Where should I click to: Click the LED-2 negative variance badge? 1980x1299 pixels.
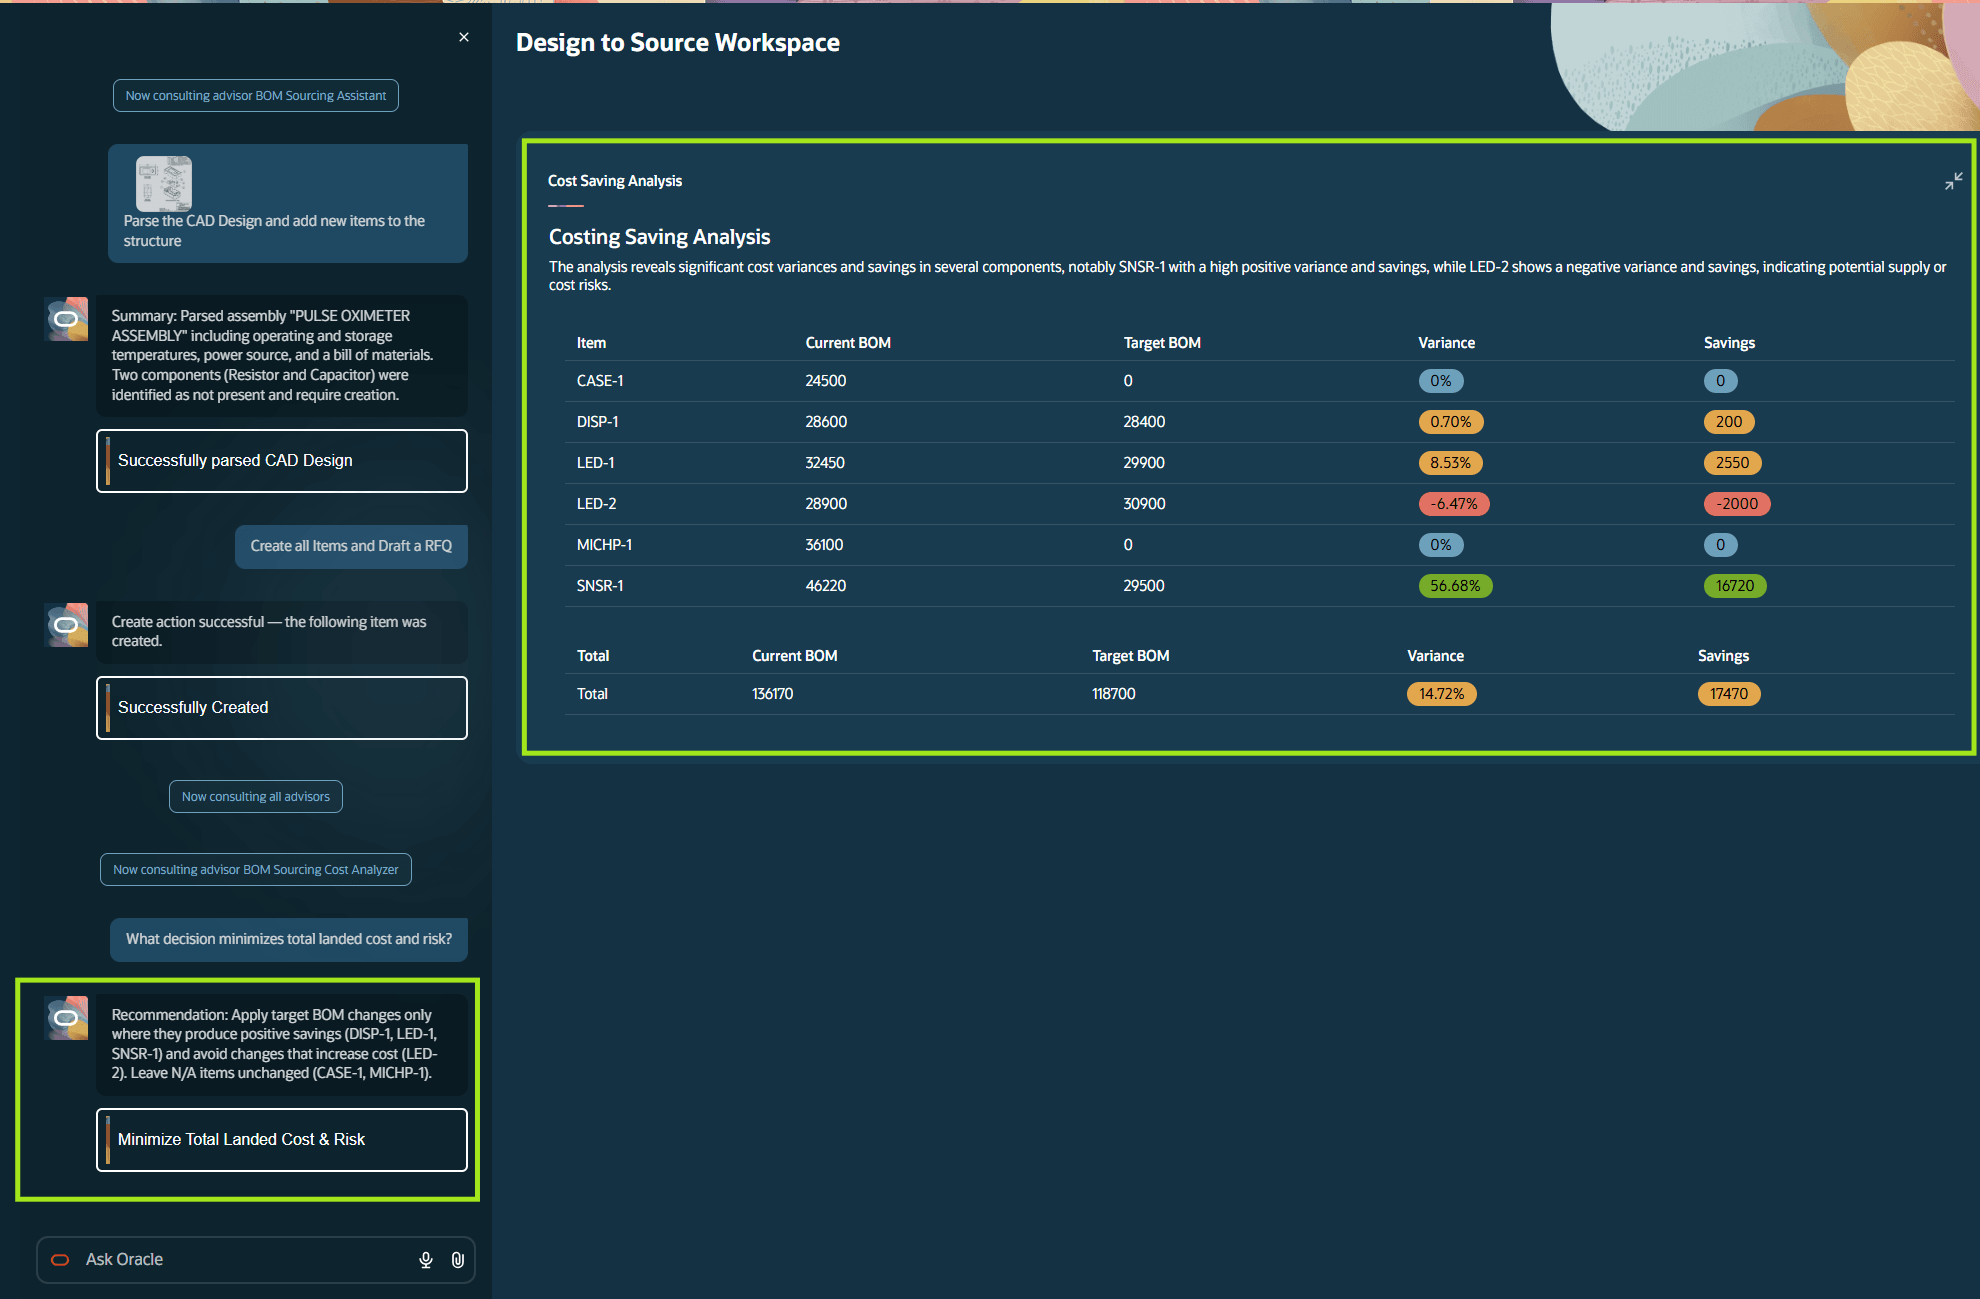click(x=1453, y=503)
